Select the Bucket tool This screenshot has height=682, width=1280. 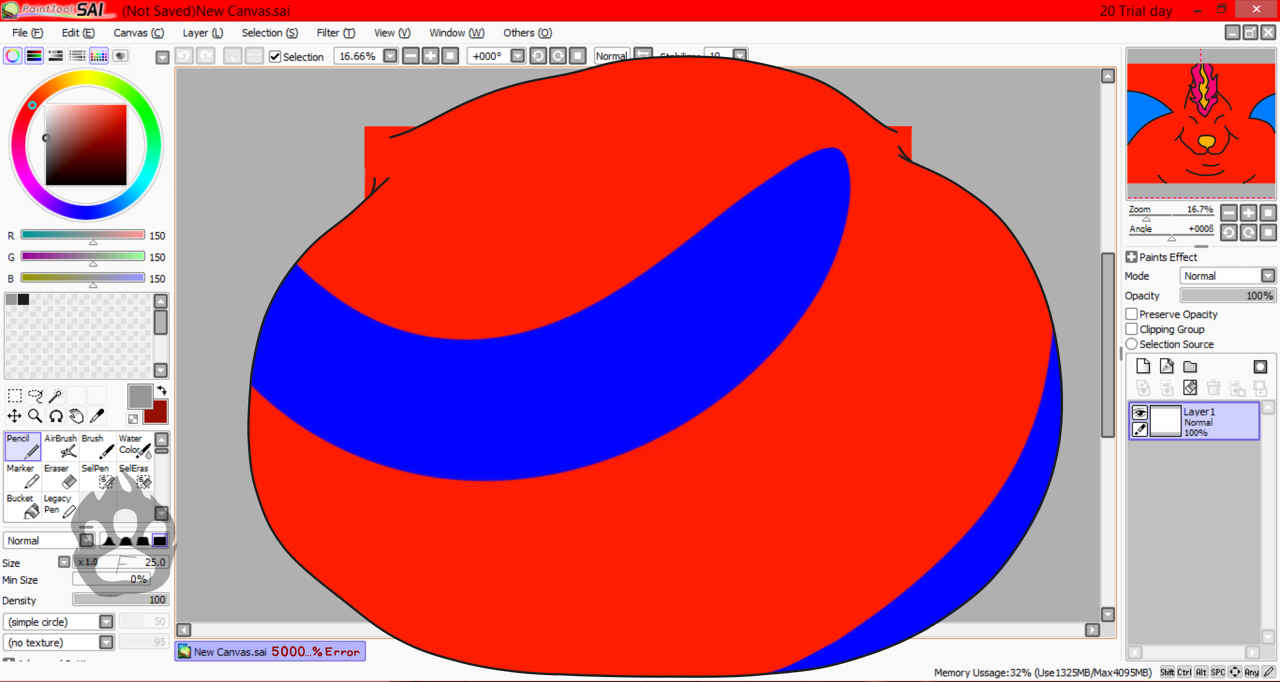coord(23,506)
